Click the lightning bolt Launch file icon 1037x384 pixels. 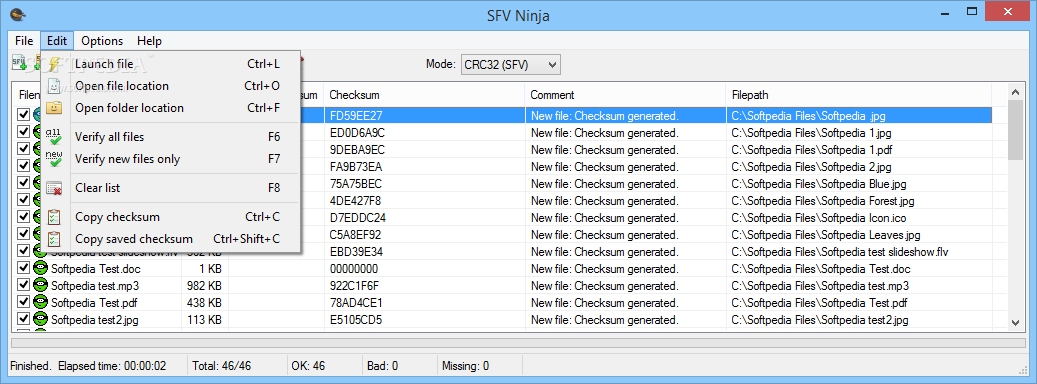[54, 64]
